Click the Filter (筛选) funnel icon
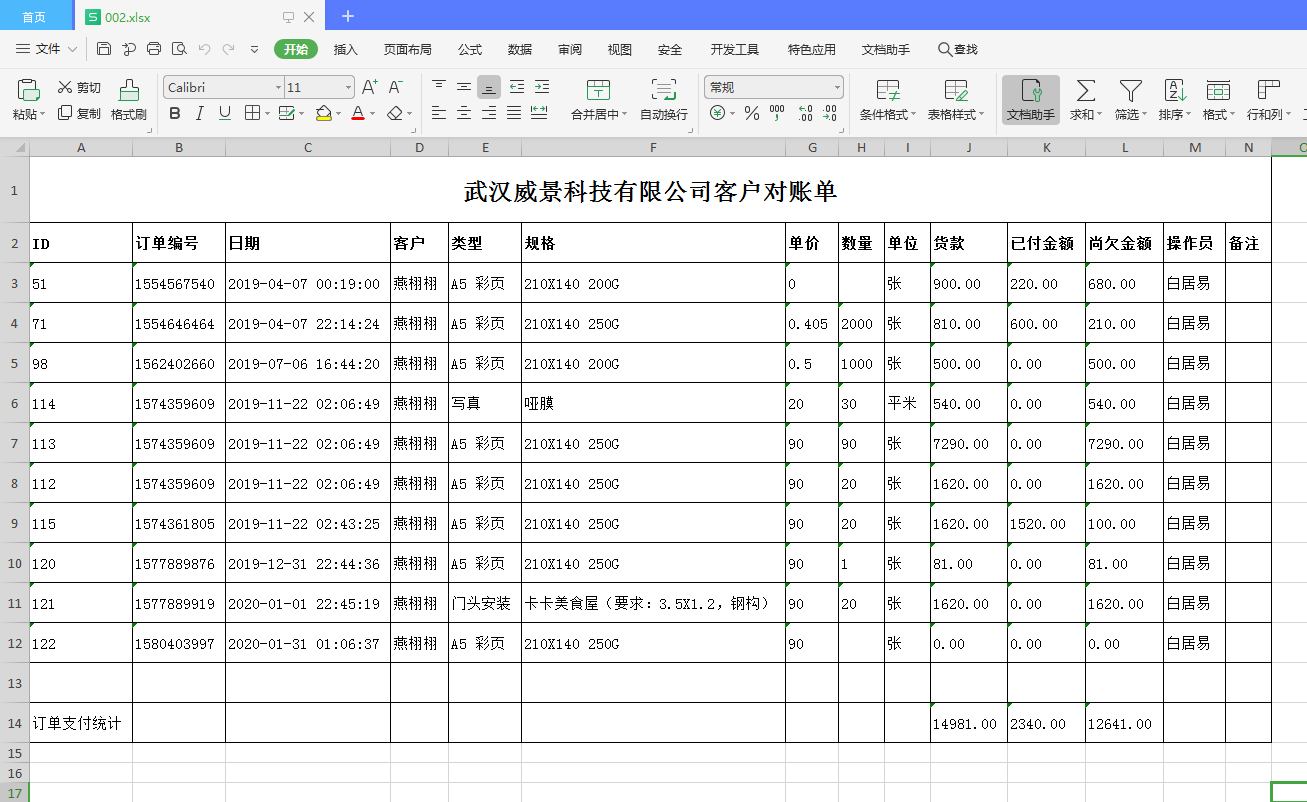Screen dimensions: 1307x802 (x=1130, y=91)
